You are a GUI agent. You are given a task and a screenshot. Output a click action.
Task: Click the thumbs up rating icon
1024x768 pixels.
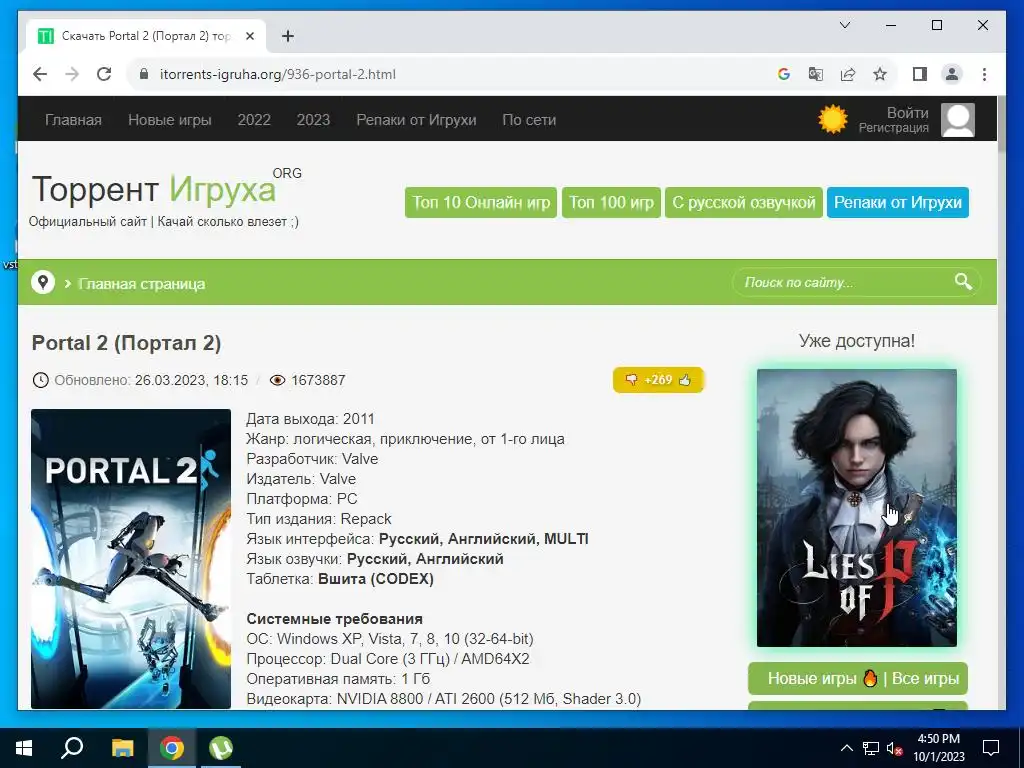click(x=684, y=380)
